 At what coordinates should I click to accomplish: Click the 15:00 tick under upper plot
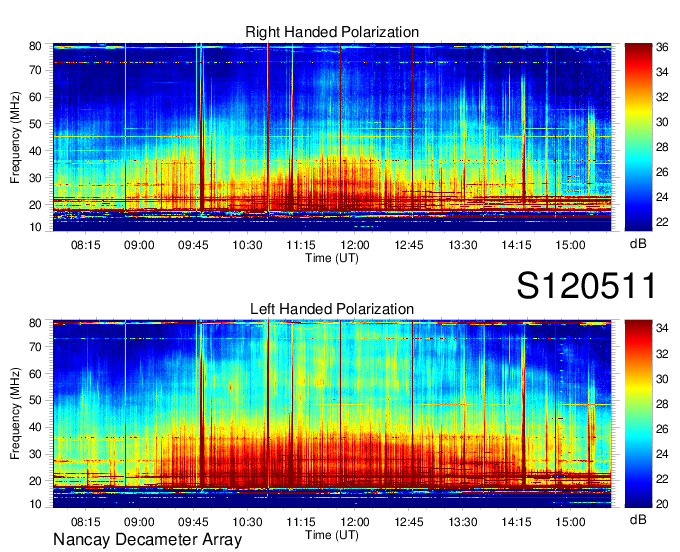coord(570,245)
